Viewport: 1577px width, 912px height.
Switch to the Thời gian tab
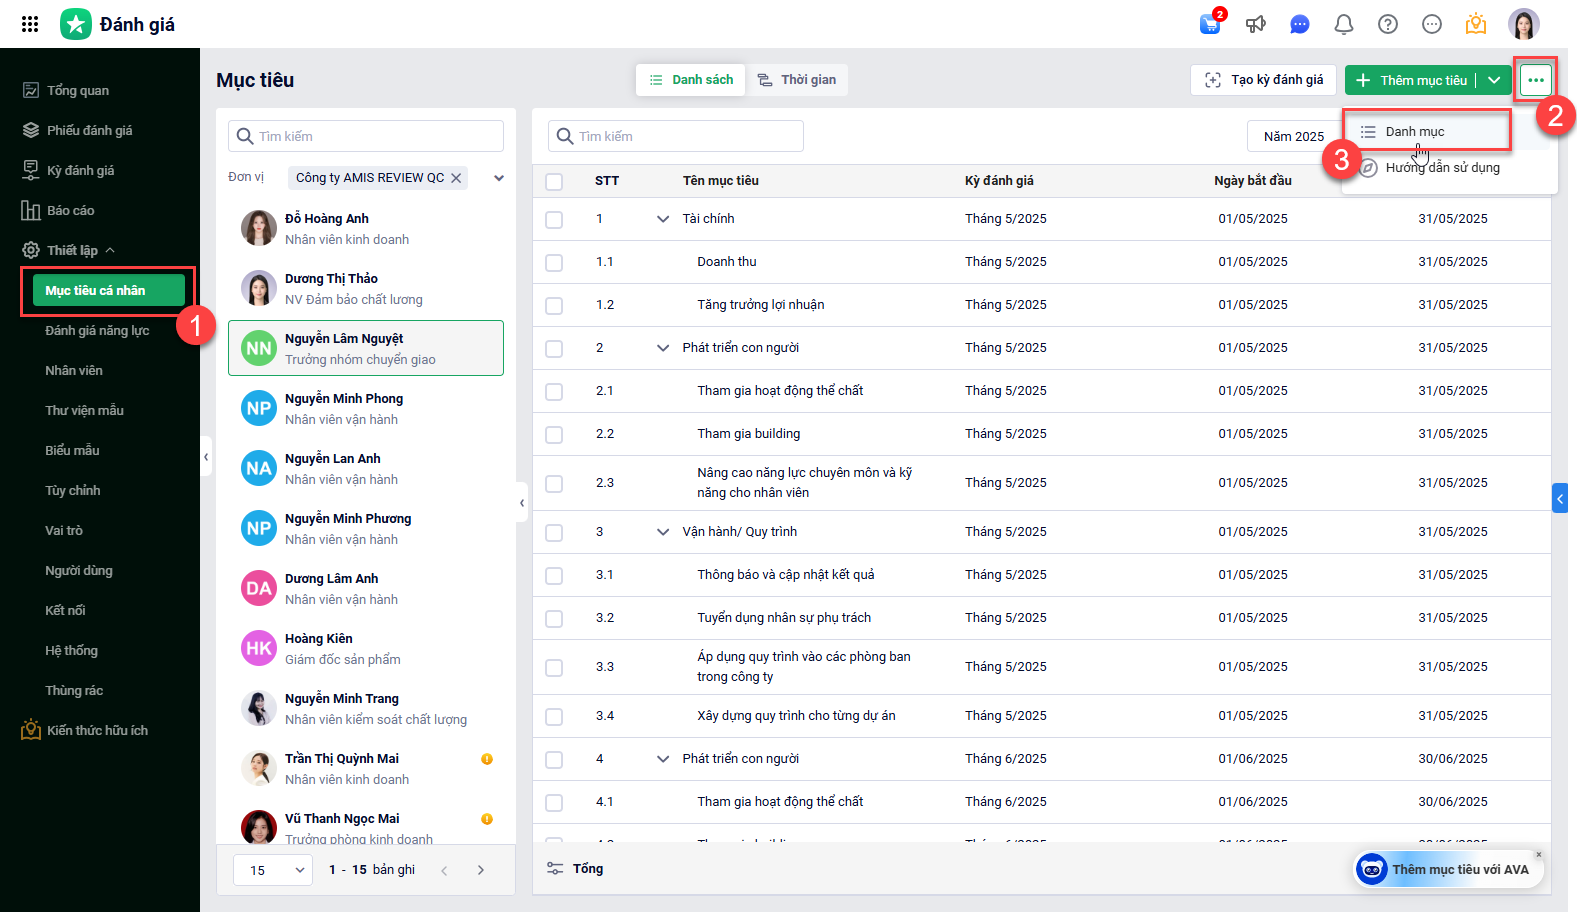click(797, 80)
